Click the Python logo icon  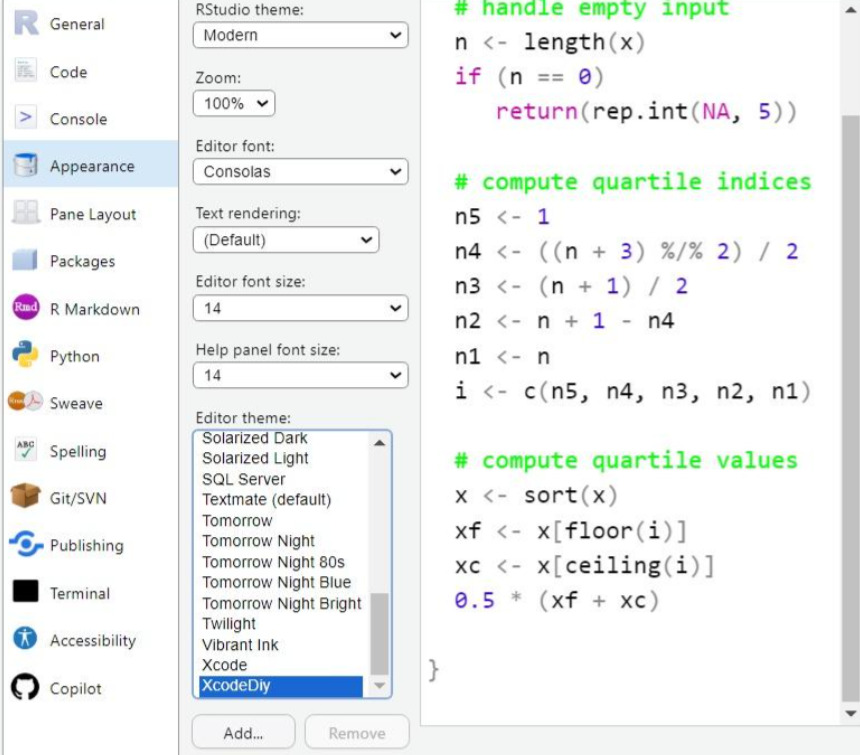pos(25,354)
